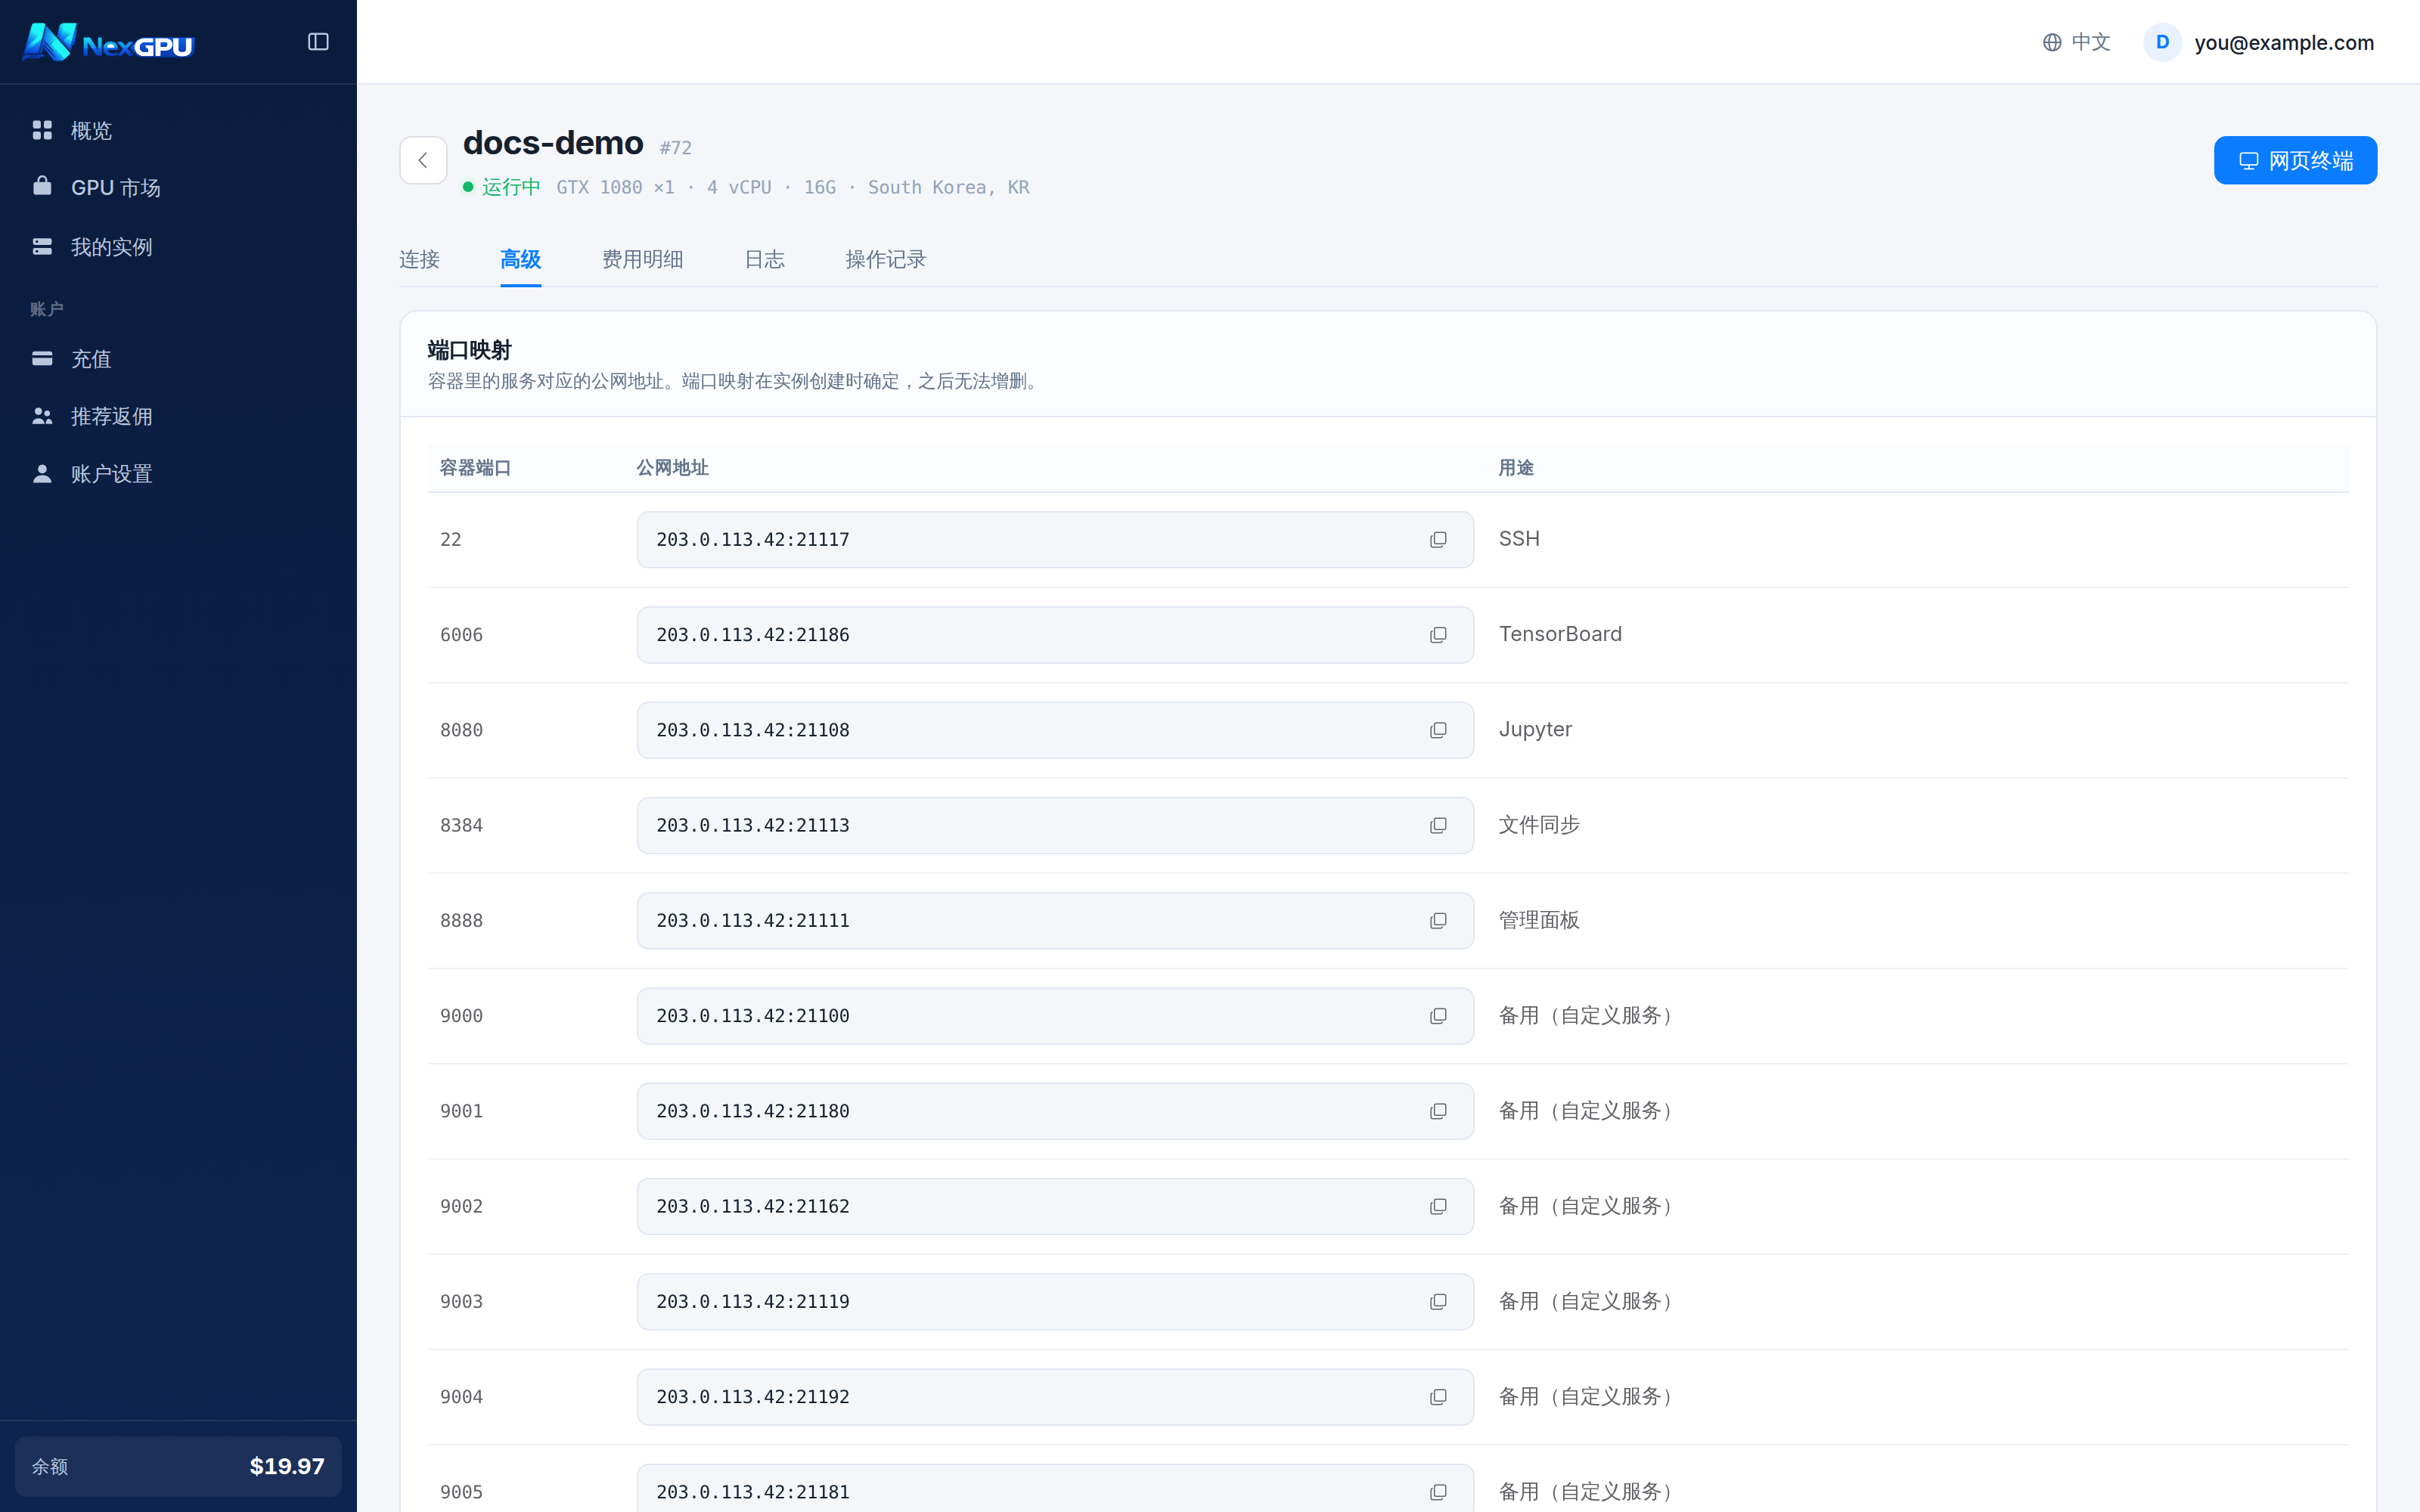2420x1512 pixels.
Task: Click container port 8080 cell
Action: tap(461, 730)
